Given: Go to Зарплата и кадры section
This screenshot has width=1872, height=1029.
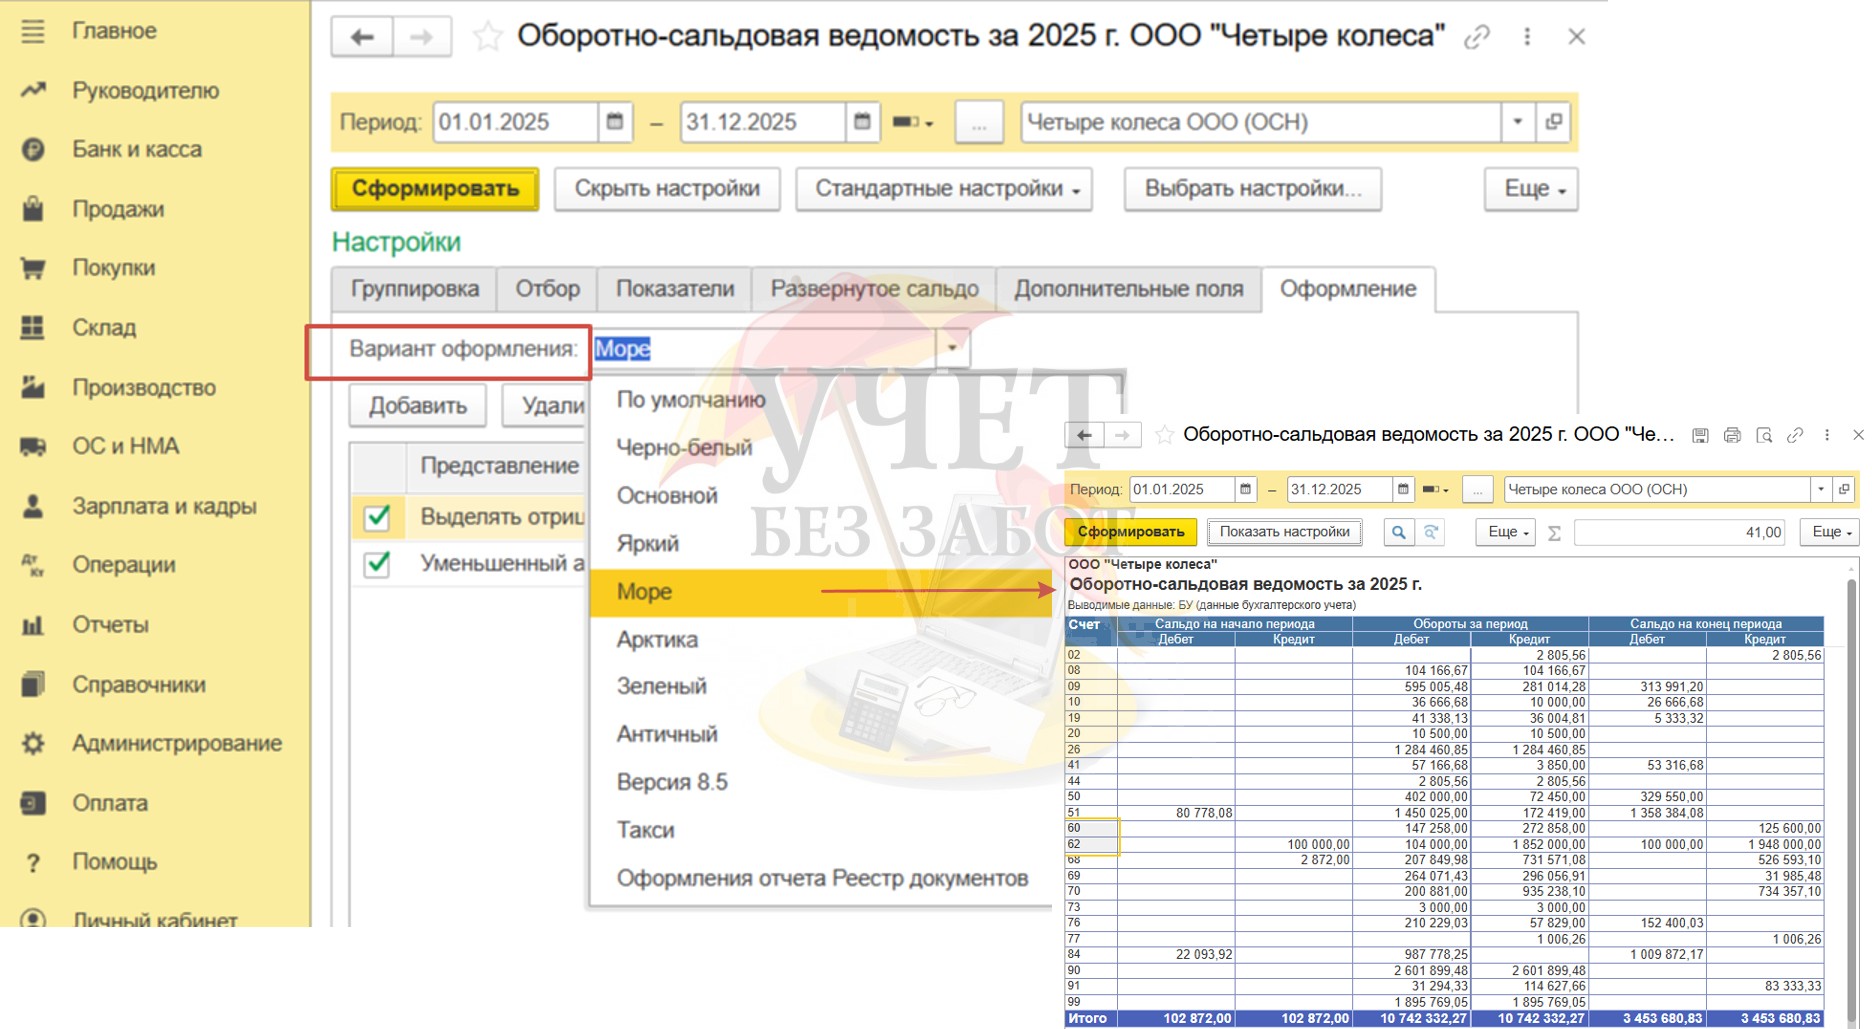Looking at the screenshot, I should [x=164, y=506].
